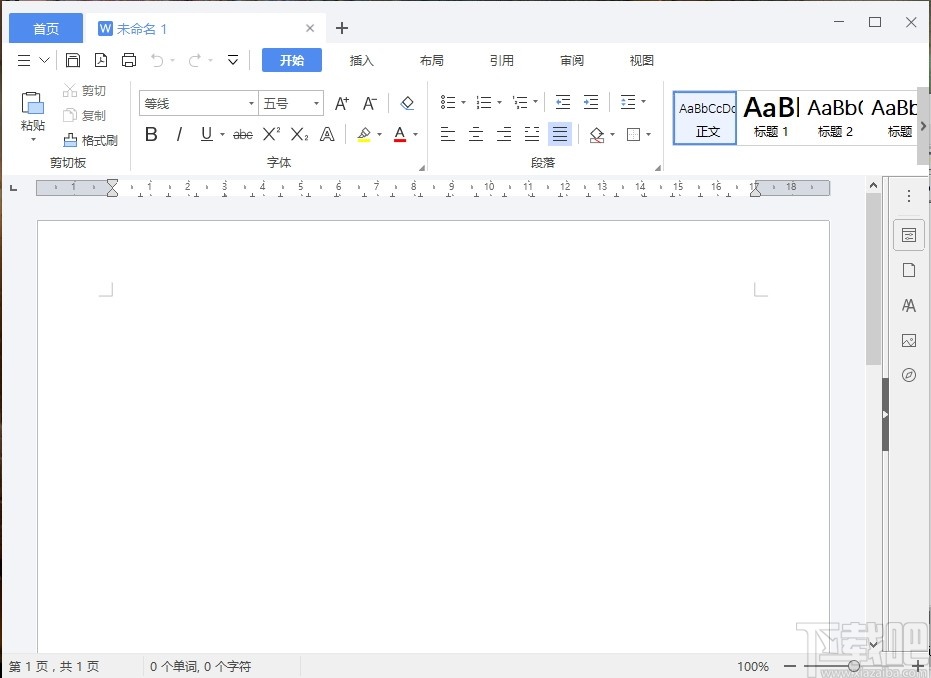Enable center paragraph alignment
931x678 pixels.
[x=476, y=133]
